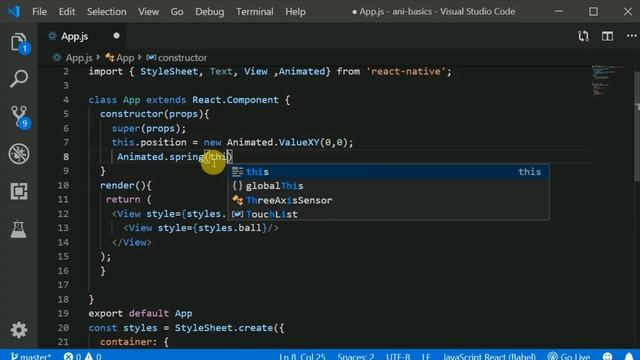
Task: Select the 'TouchList' suggestion
Action: 388,214
